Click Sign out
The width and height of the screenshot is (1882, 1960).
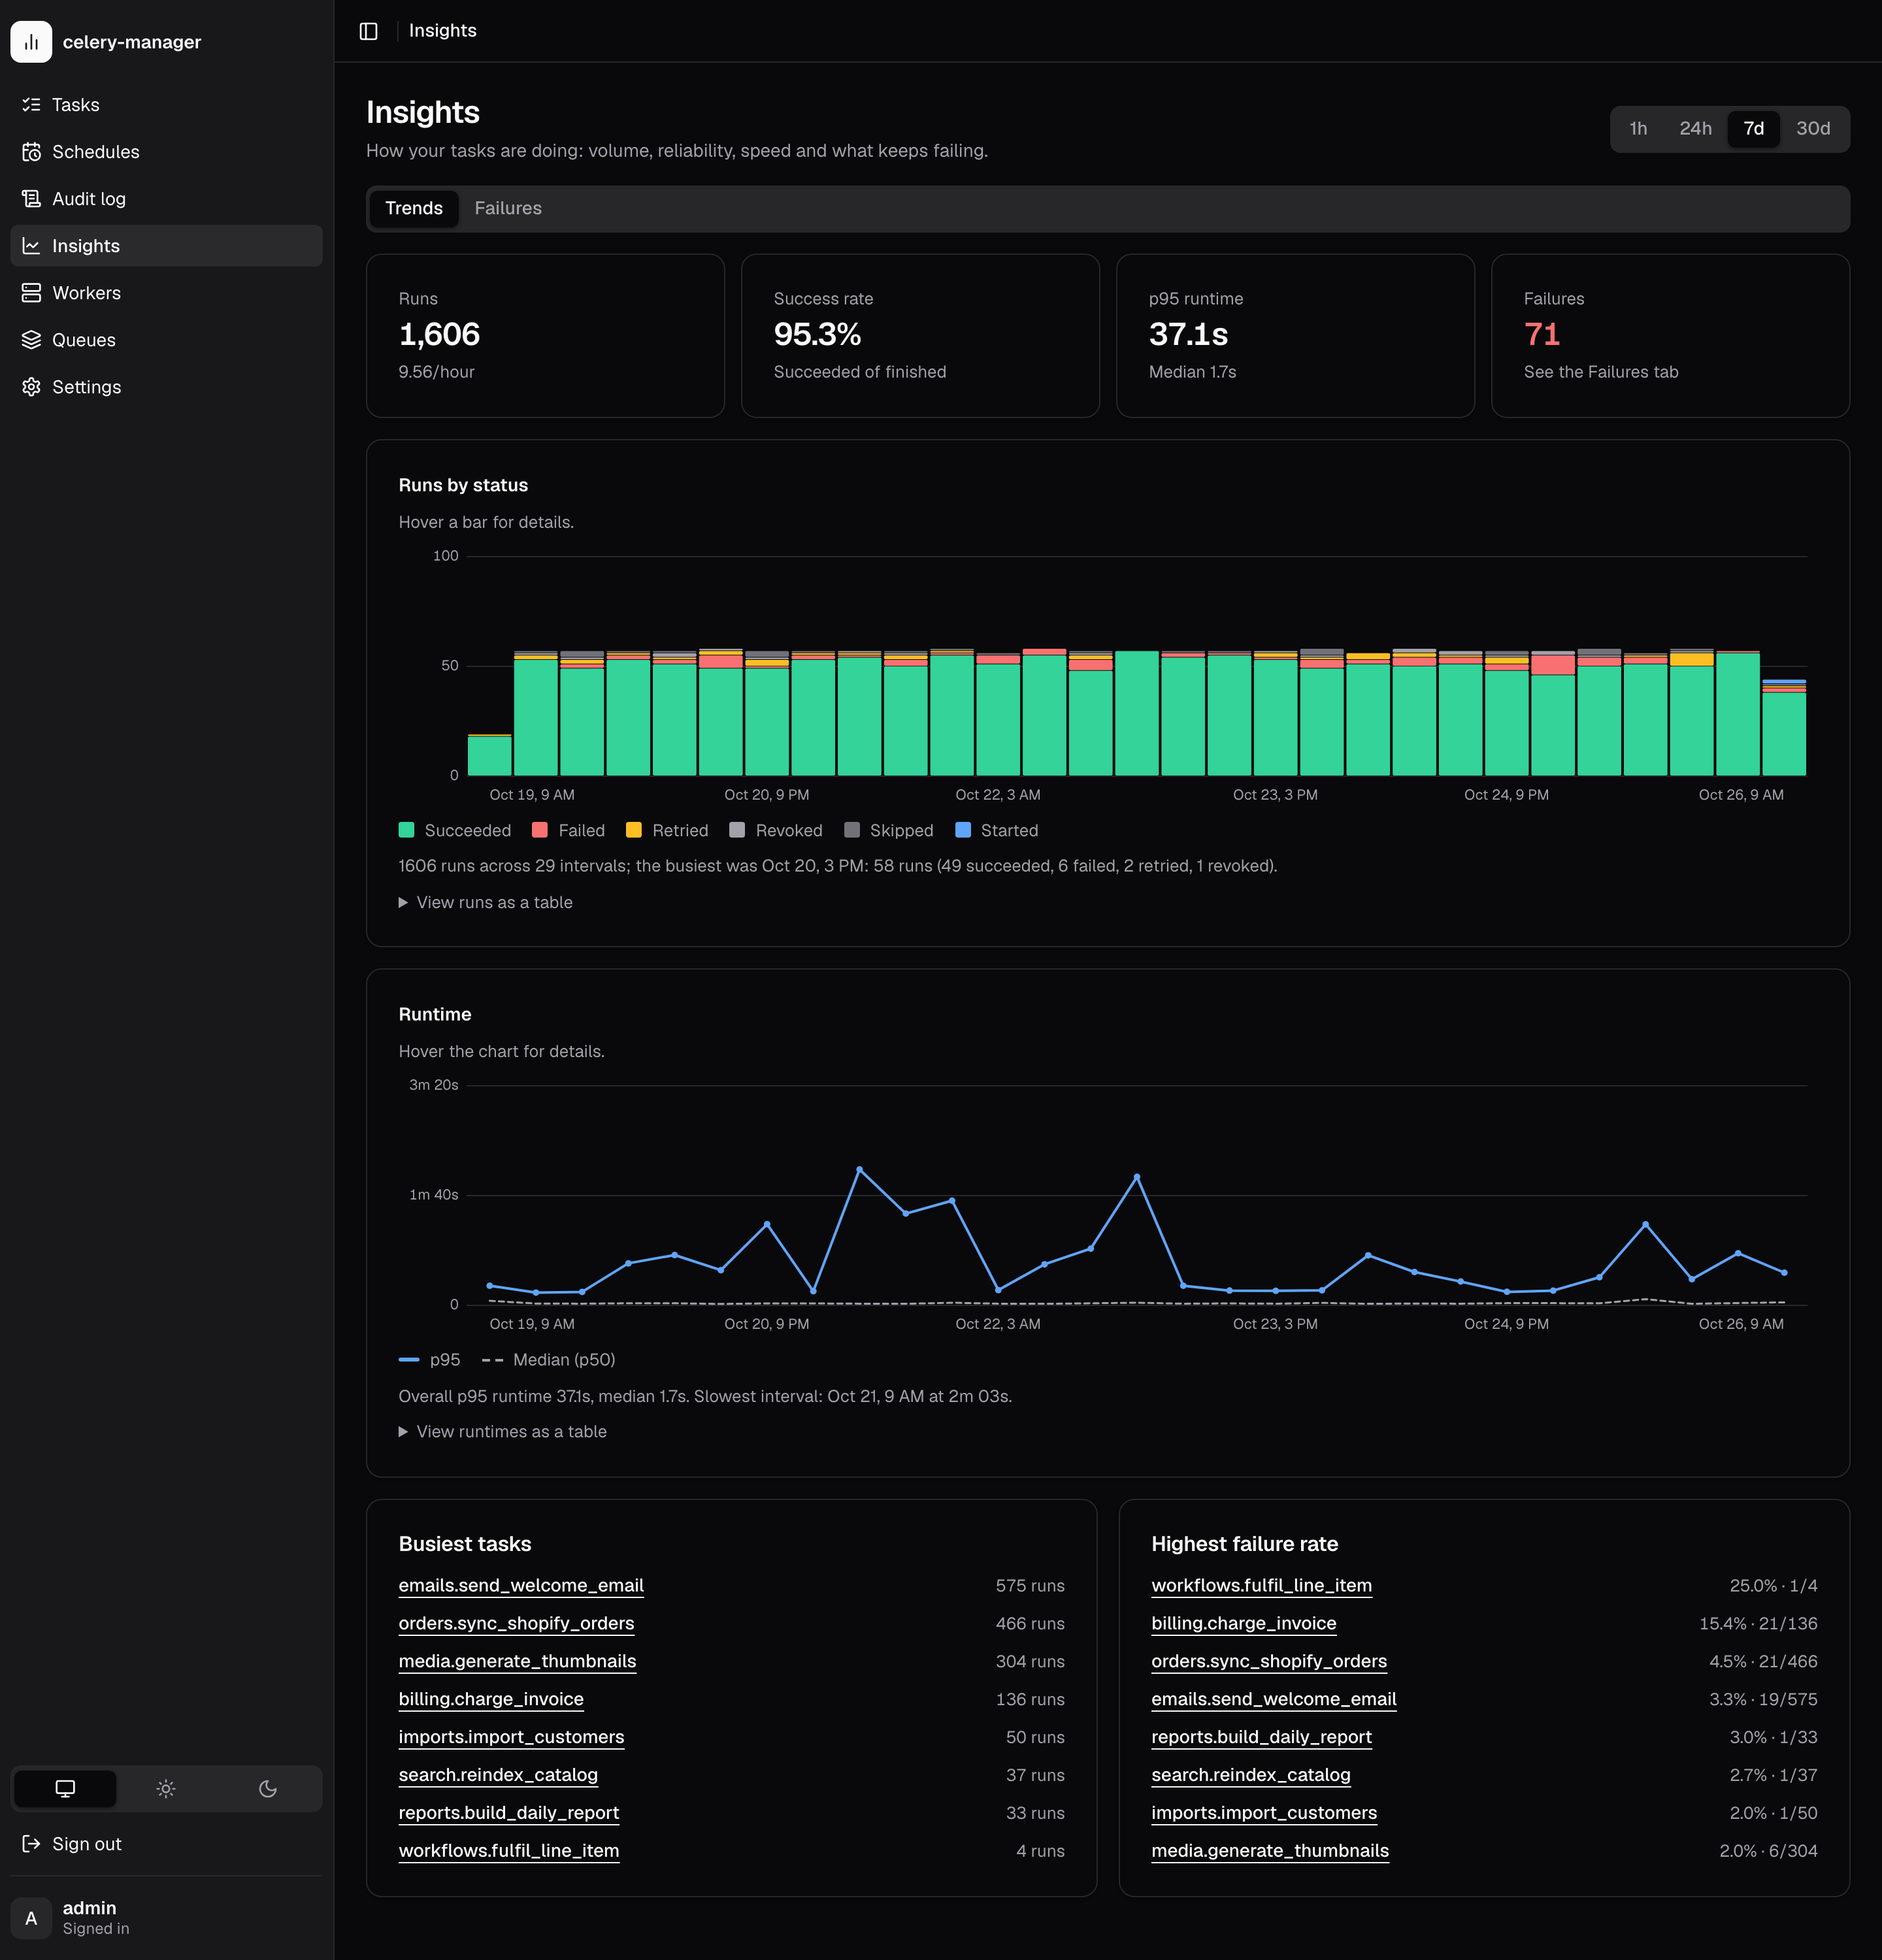coord(166,1844)
